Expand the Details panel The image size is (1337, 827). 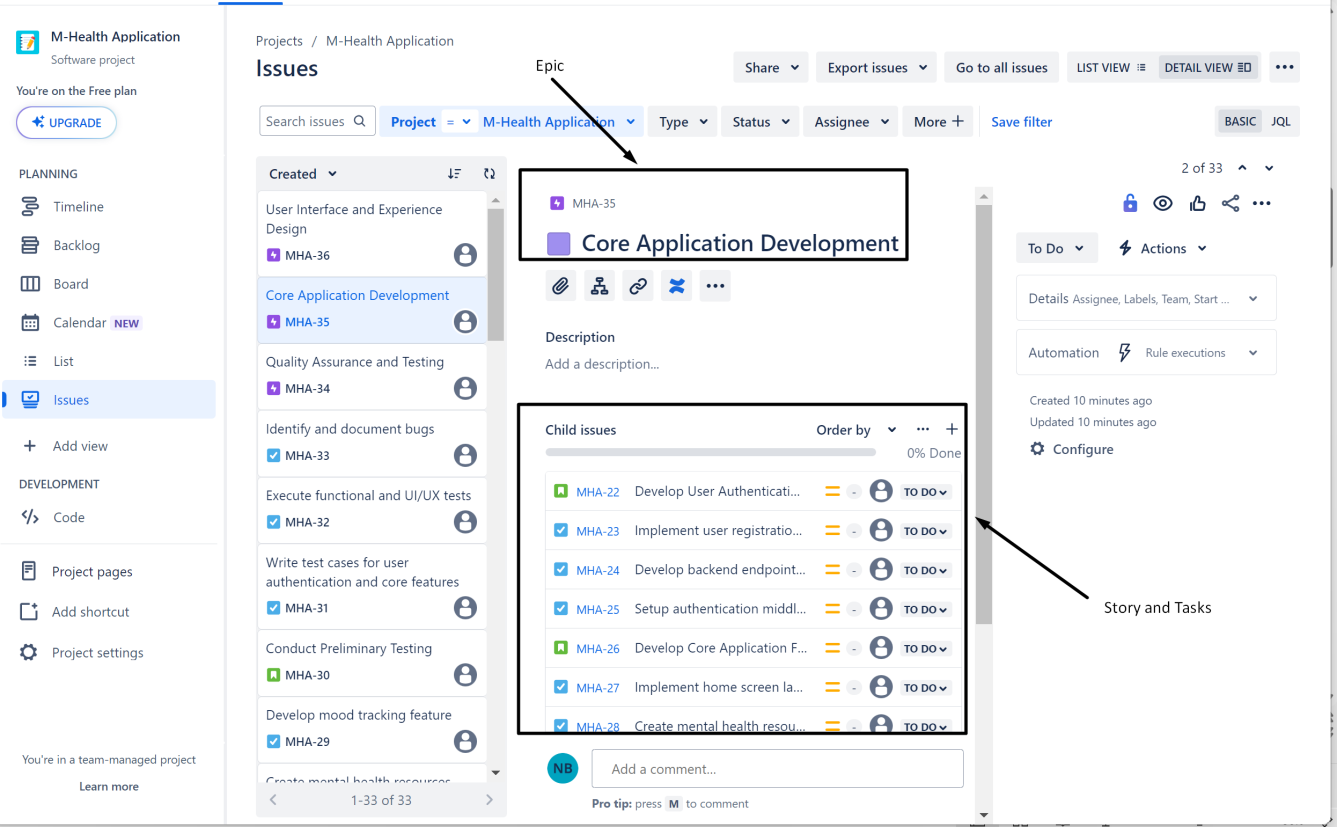[x=1146, y=297]
